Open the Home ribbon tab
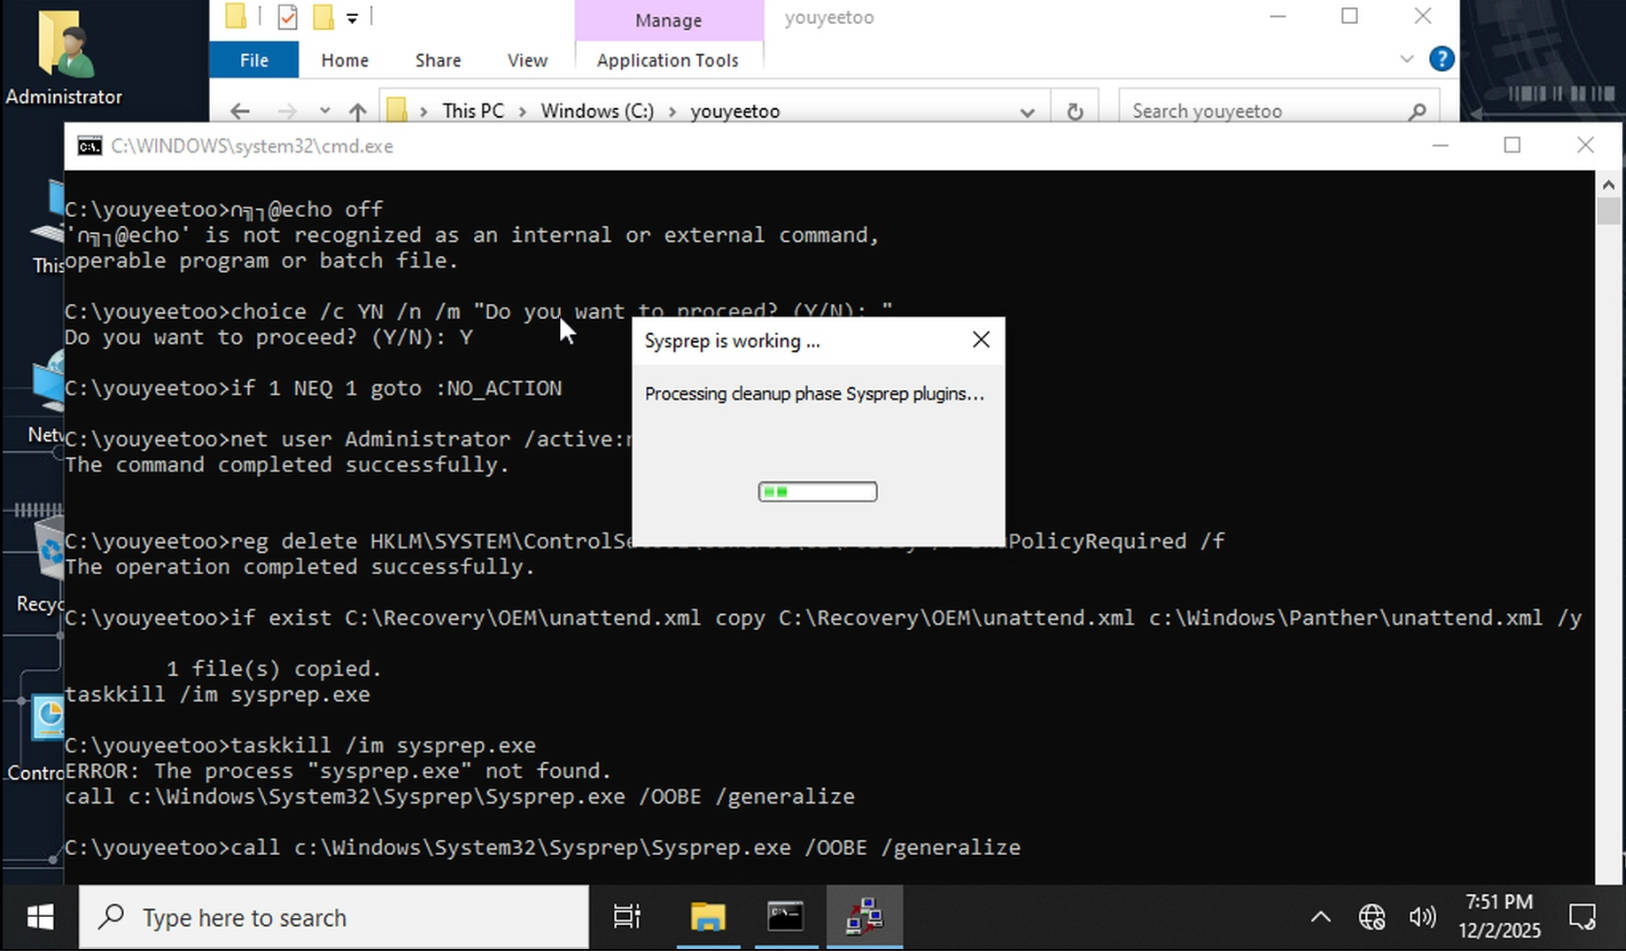Screen dimensions: 1626x951 click(345, 60)
